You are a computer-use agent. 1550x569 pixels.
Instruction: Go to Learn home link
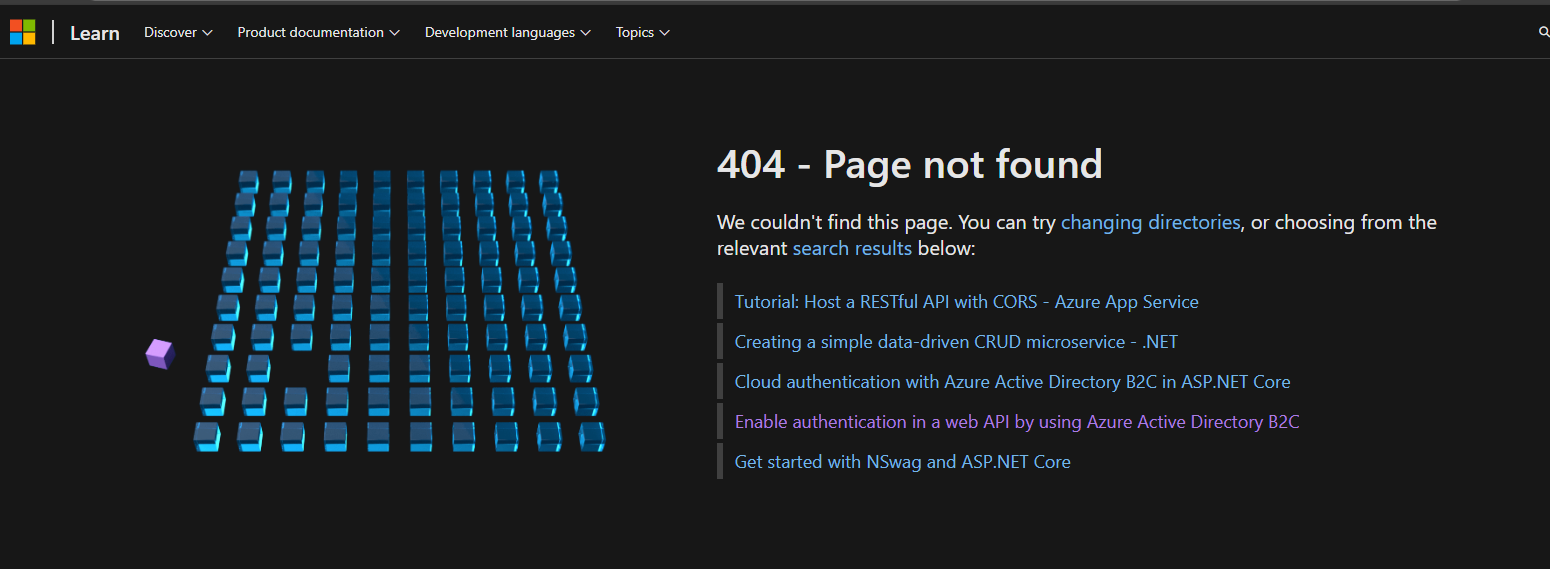(95, 33)
